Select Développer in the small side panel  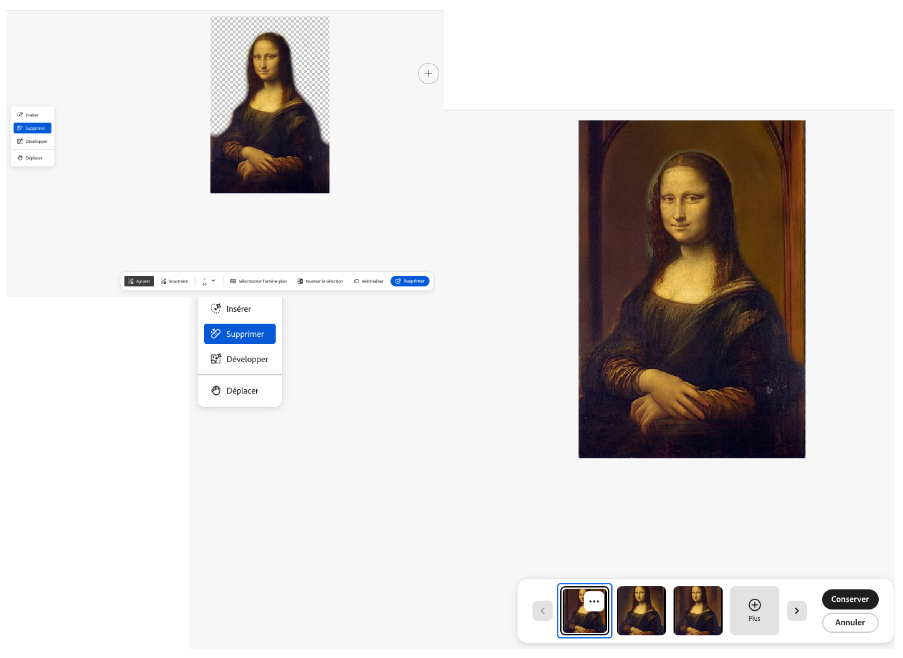[x=32, y=141]
